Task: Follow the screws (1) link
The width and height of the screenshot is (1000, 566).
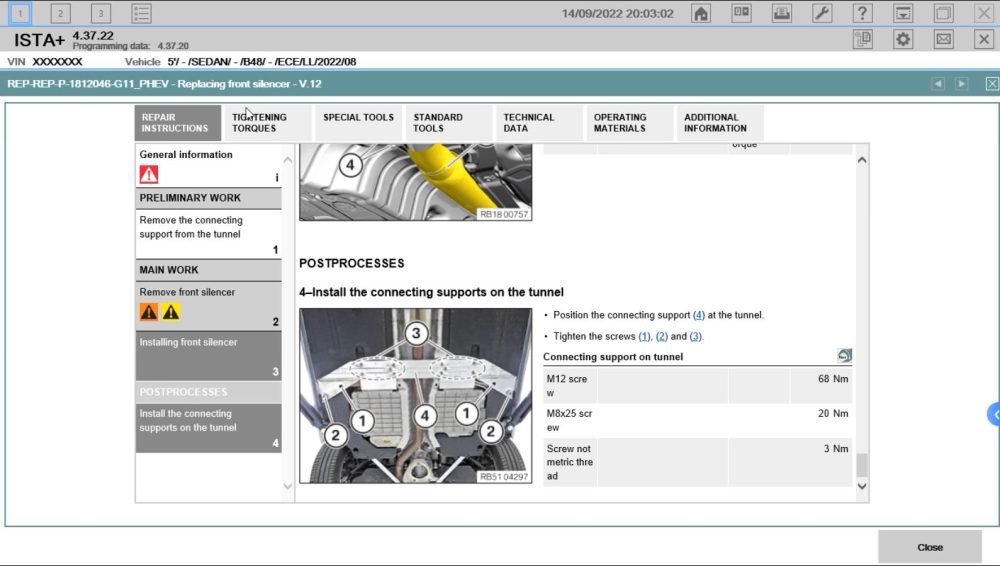Action: coord(644,336)
